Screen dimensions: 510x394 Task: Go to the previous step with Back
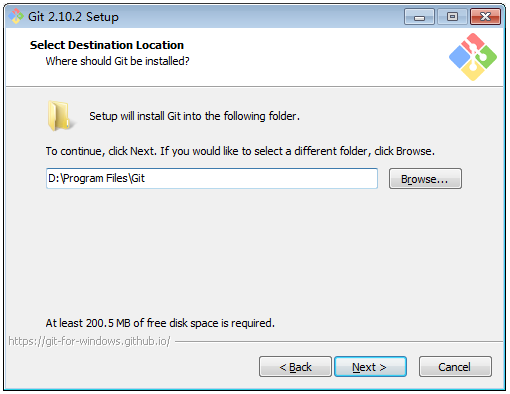[x=295, y=367]
